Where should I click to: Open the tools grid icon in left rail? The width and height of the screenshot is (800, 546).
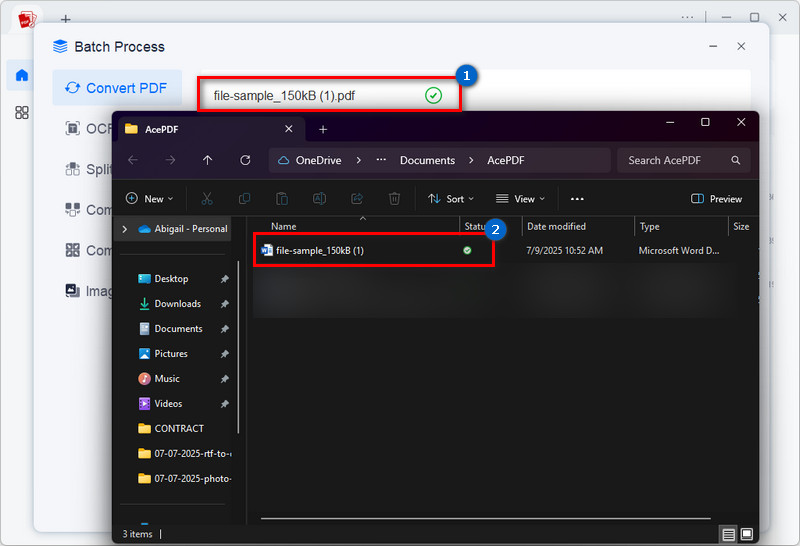(x=22, y=112)
